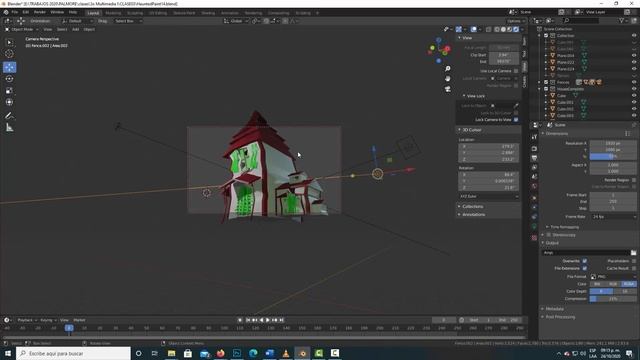
Task: Switch to wireframe viewport shading
Action: coord(497,29)
